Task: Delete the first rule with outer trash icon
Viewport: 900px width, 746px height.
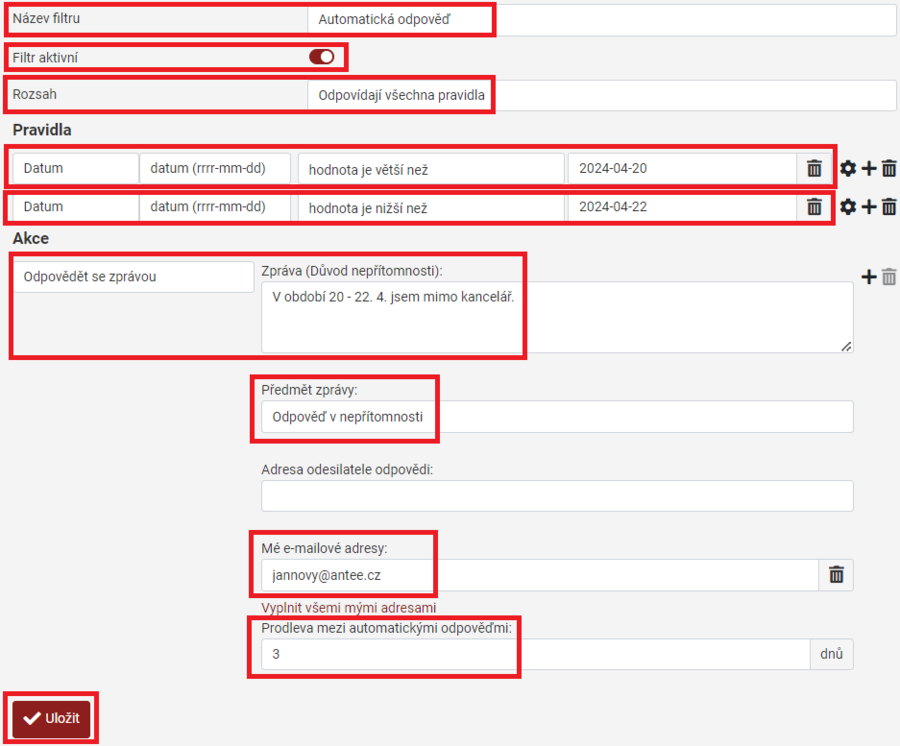Action: 889,169
